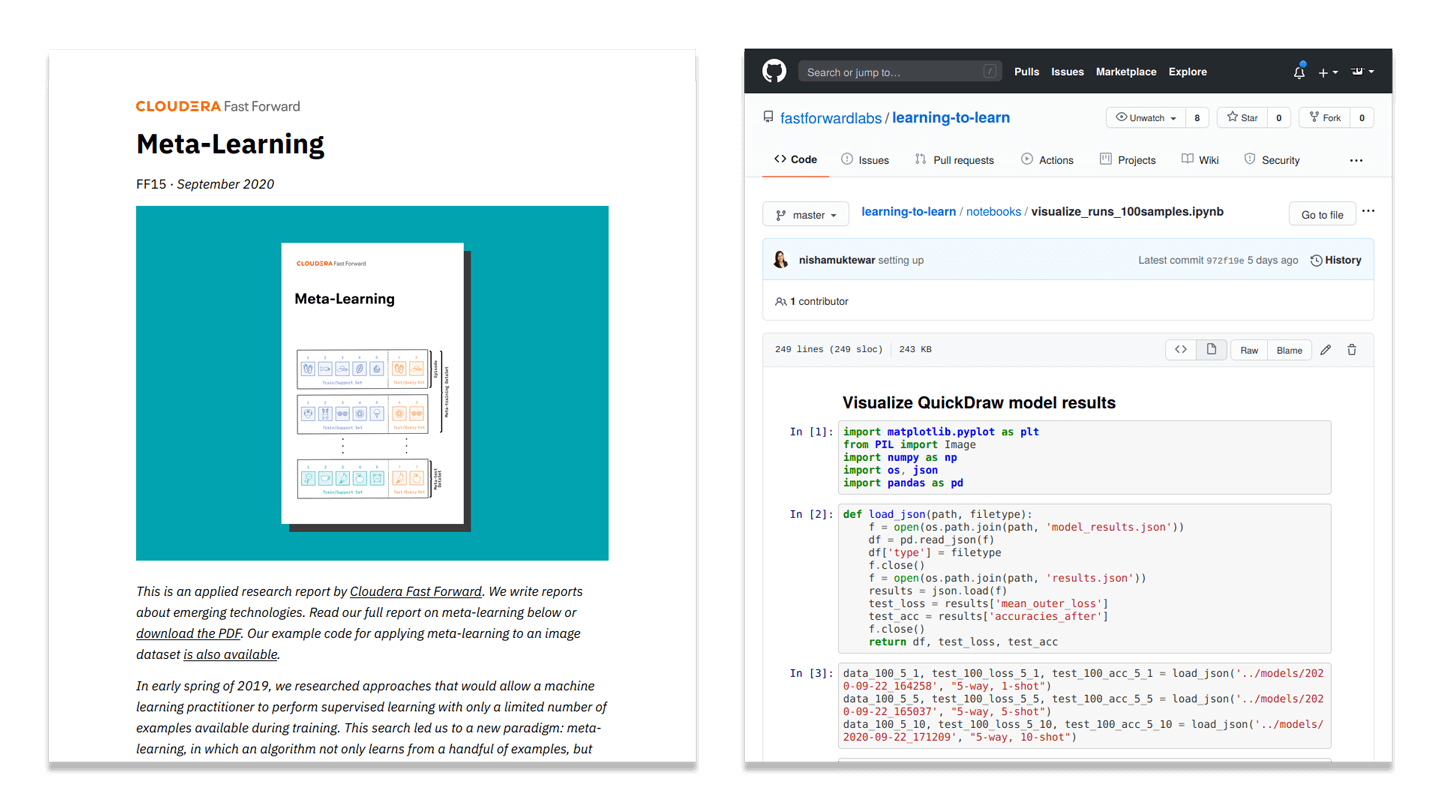Open the file options ellipsis menu
The height and width of the screenshot is (810, 1440).
tap(1368, 212)
